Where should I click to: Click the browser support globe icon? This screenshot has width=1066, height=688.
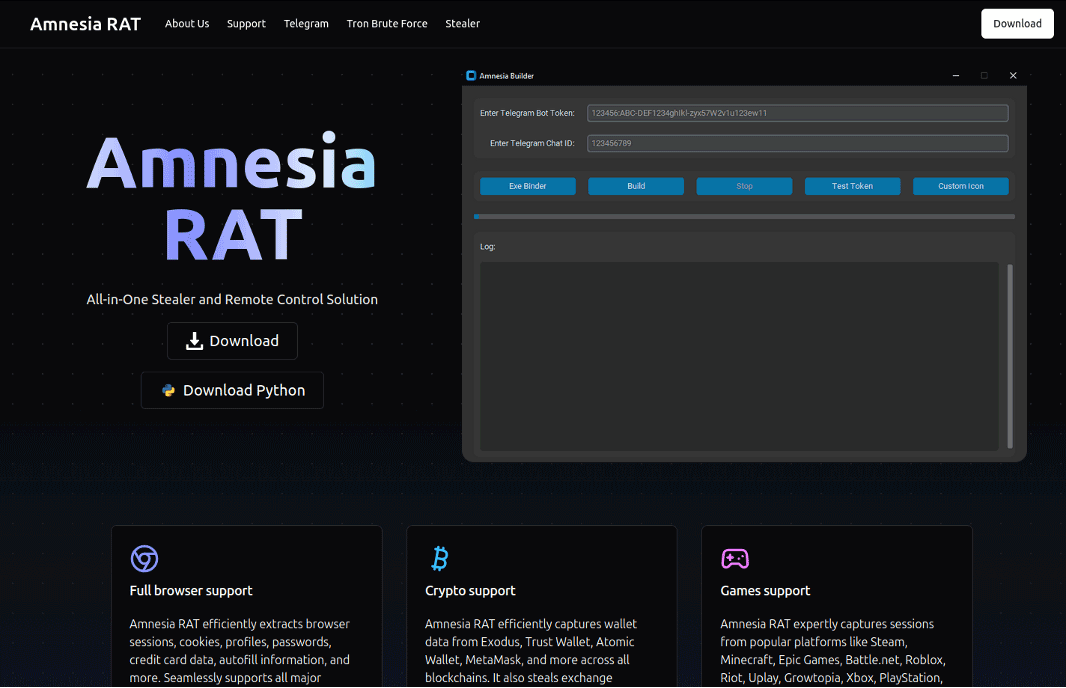(144, 559)
